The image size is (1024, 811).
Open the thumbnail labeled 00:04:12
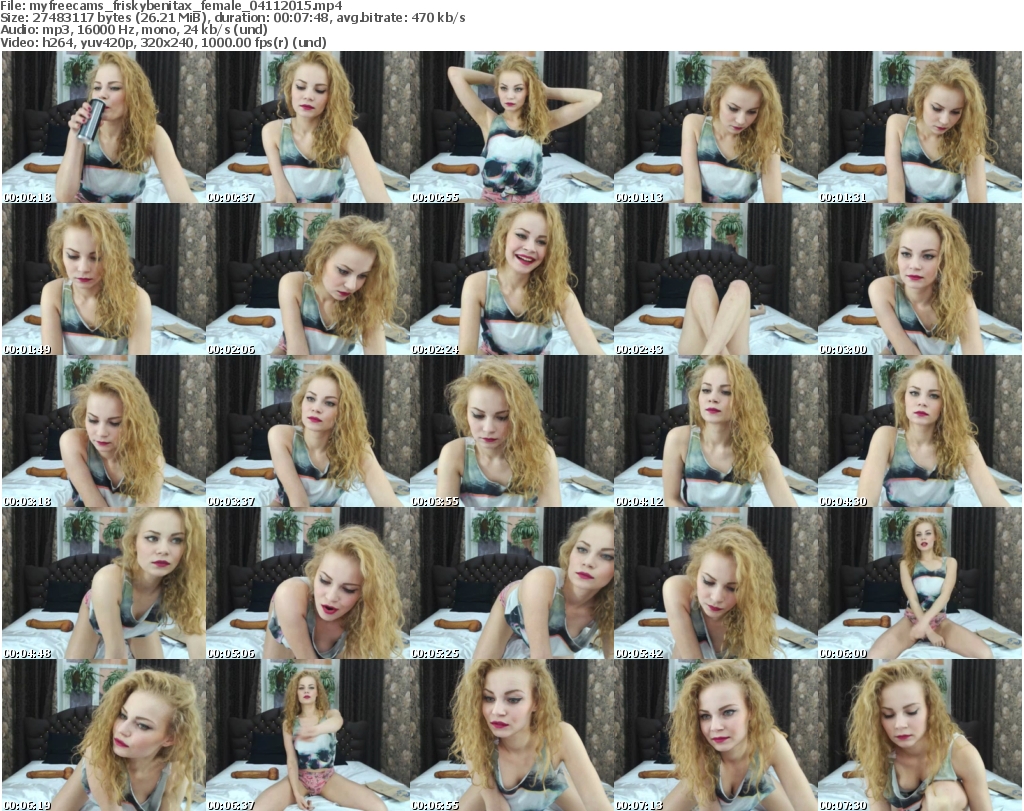click(x=716, y=431)
